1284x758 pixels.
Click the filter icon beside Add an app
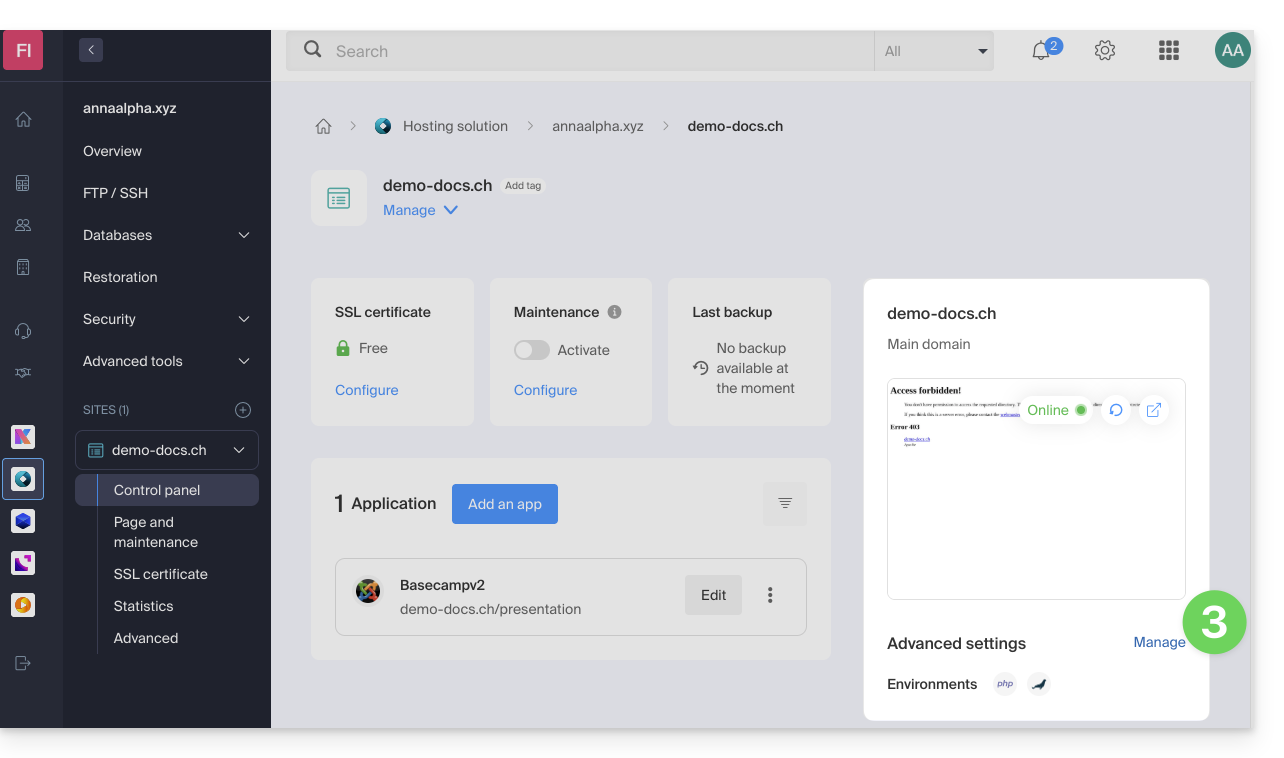tap(784, 504)
